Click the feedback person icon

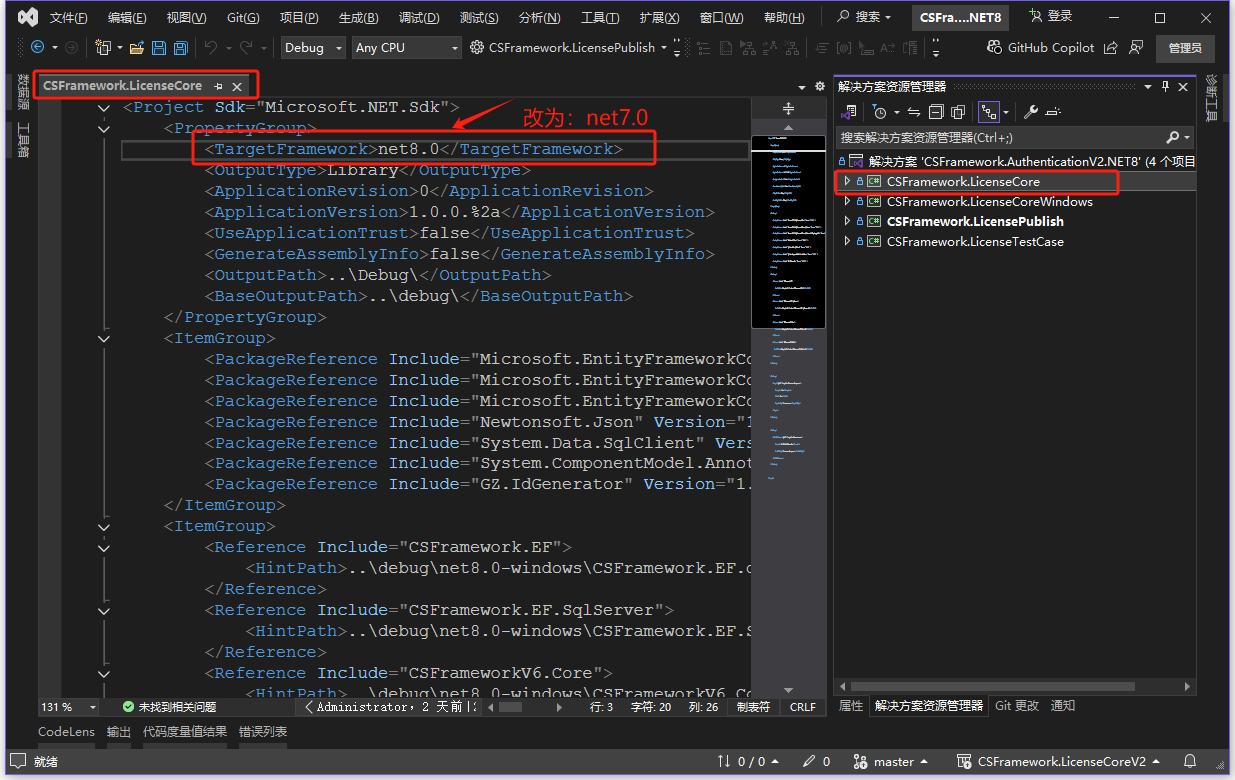tap(1136, 47)
